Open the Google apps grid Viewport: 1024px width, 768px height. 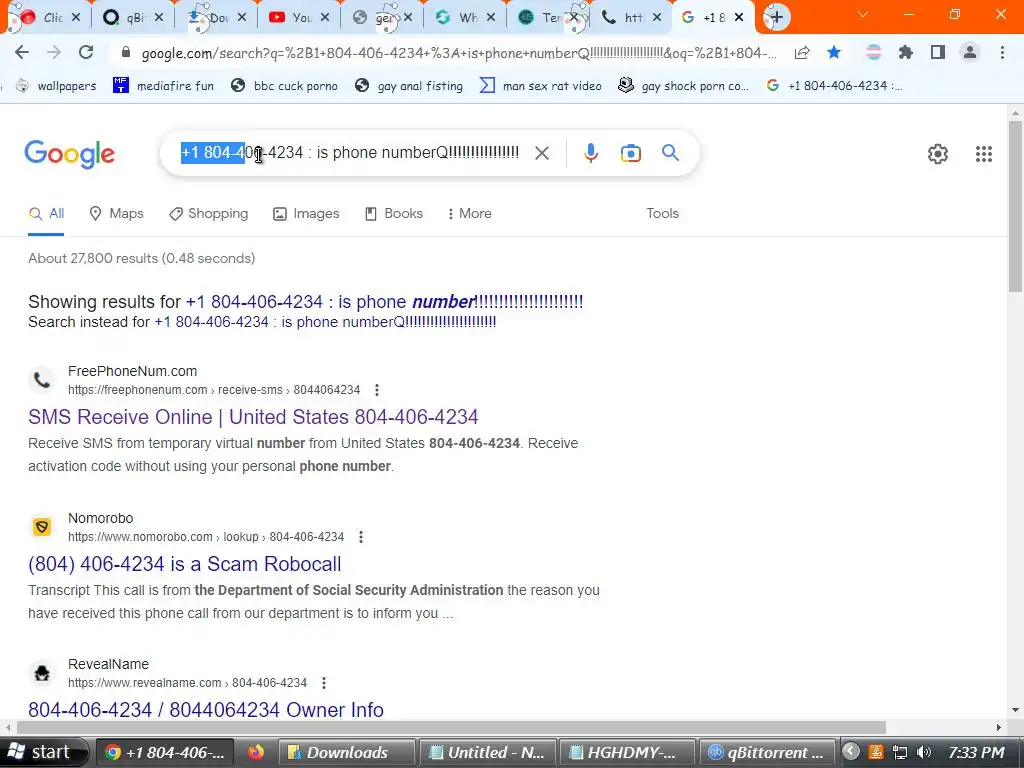click(984, 153)
